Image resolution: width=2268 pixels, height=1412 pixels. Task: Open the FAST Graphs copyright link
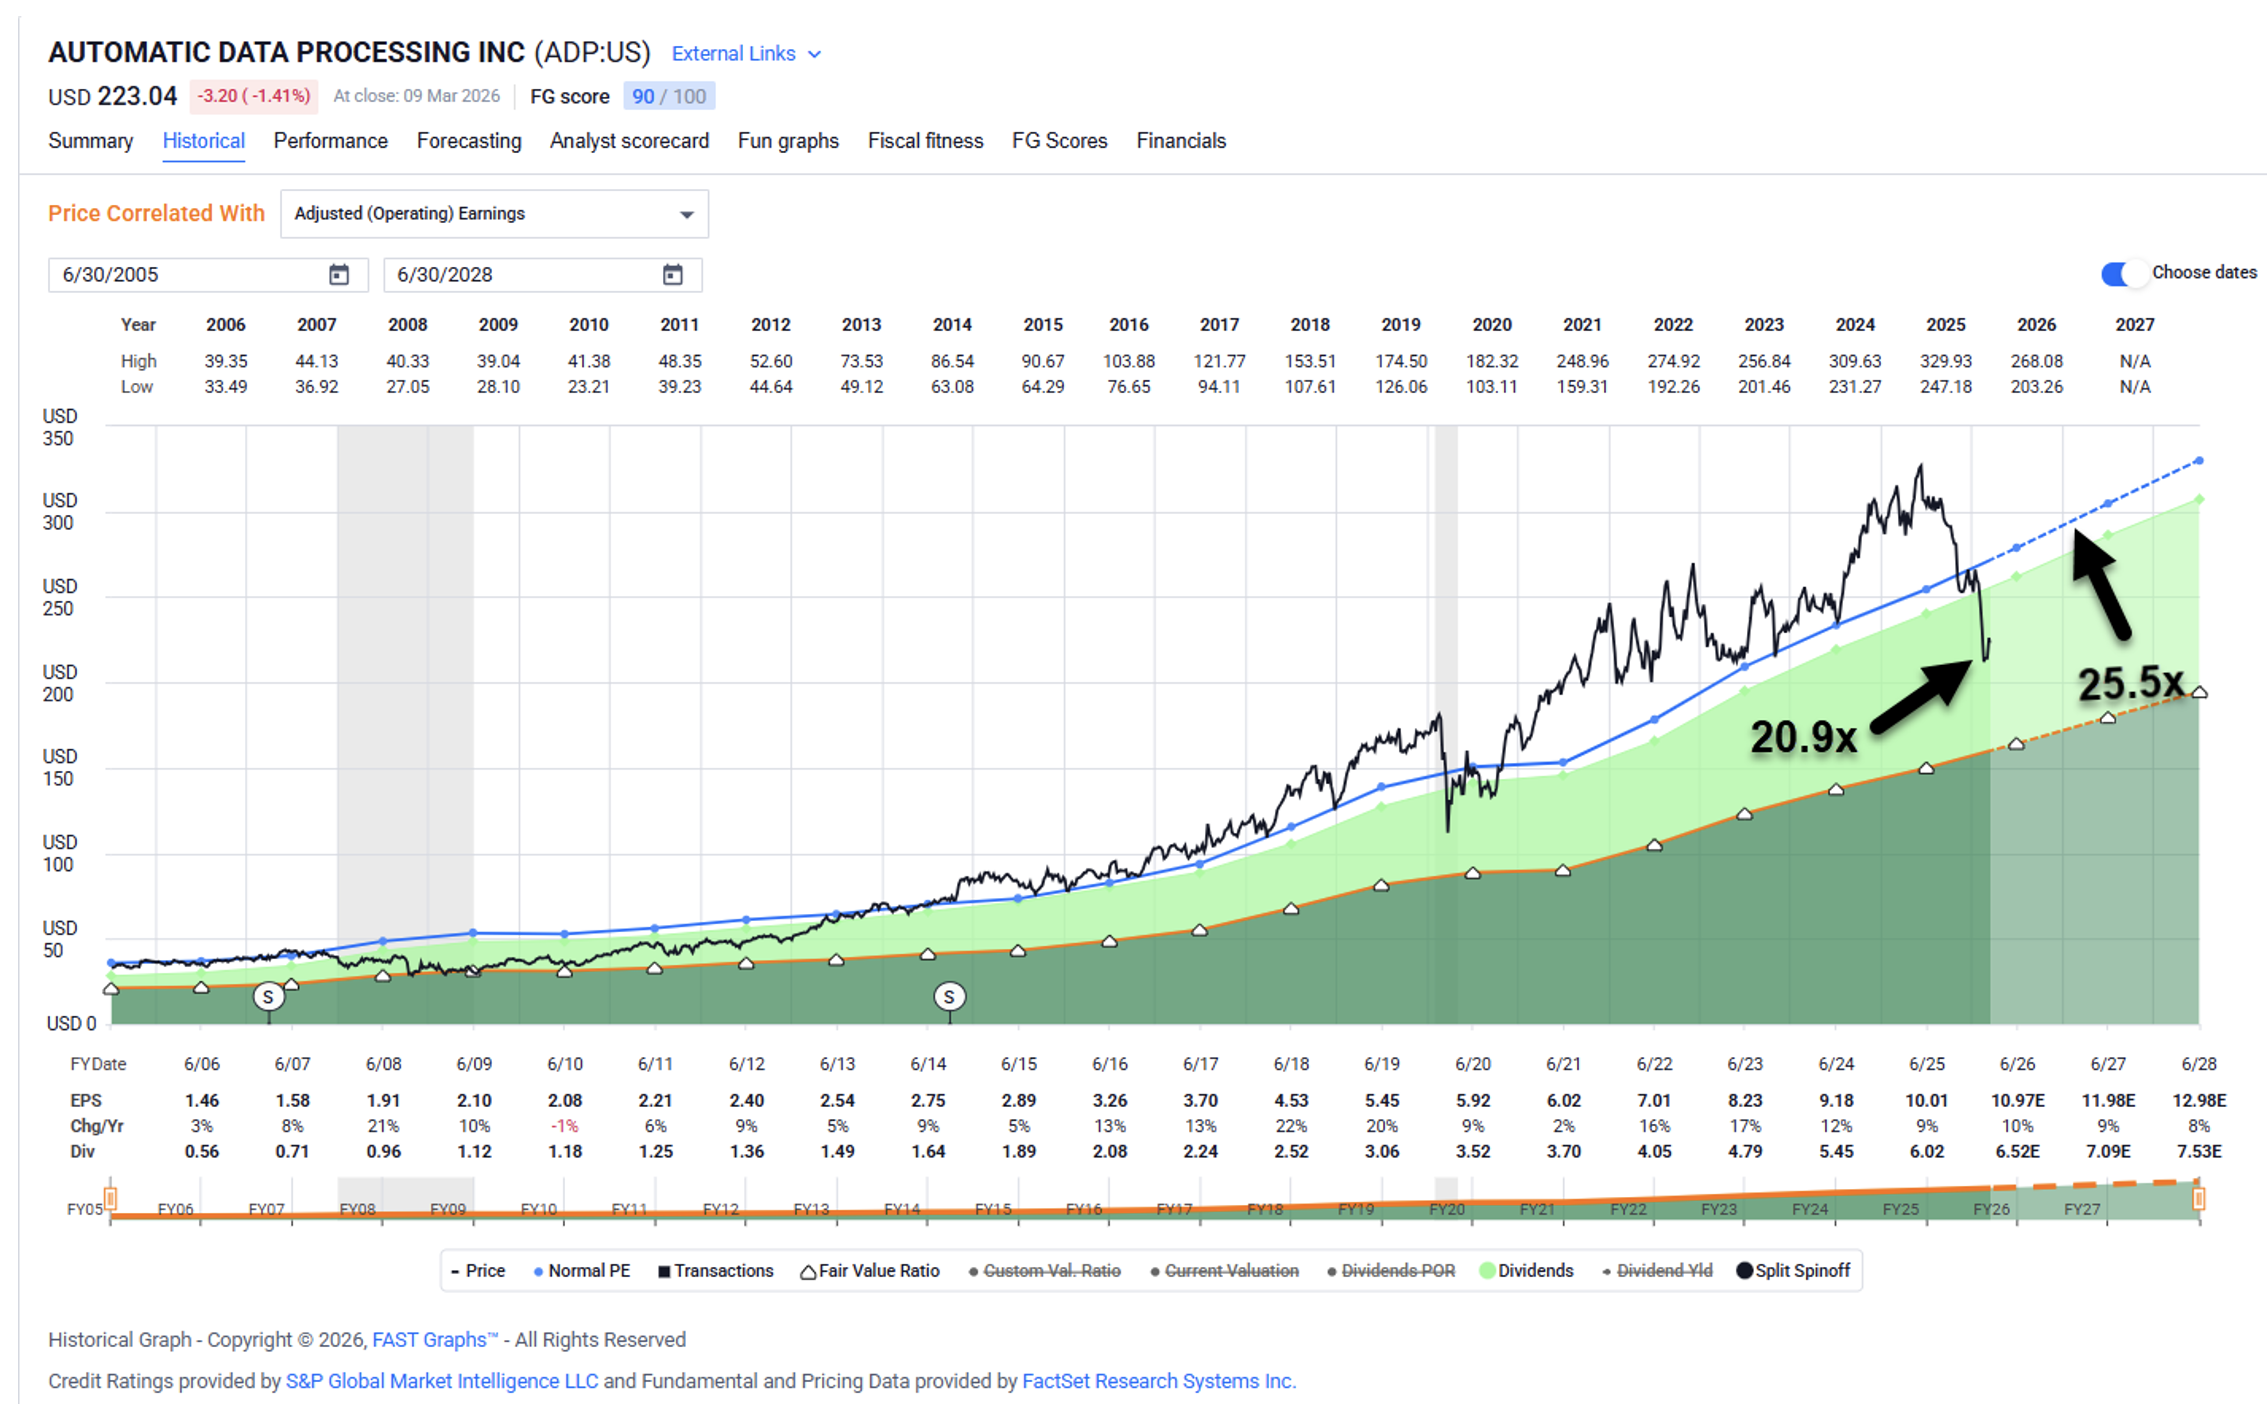point(433,1339)
